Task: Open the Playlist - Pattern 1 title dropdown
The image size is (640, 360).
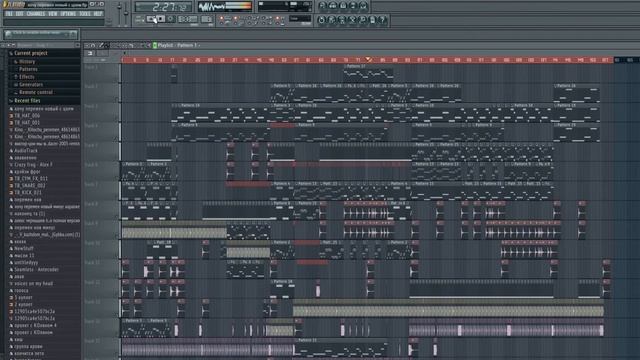Action: [178, 45]
